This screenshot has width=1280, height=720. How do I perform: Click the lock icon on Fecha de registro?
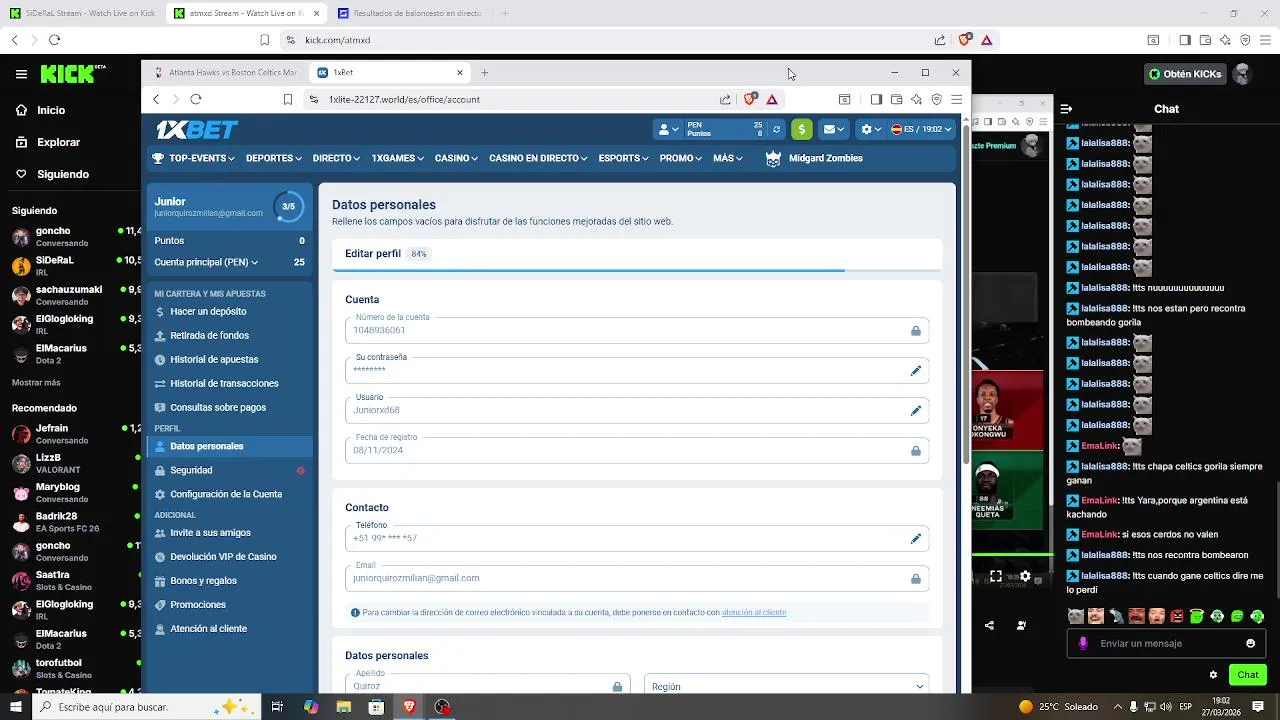click(x=915, y=450)
